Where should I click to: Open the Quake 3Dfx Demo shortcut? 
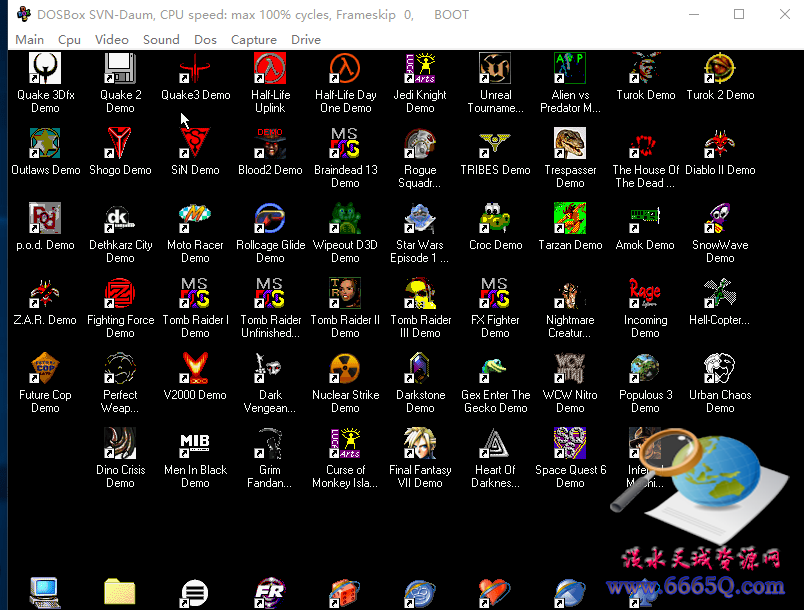click(x=45, y=68)
